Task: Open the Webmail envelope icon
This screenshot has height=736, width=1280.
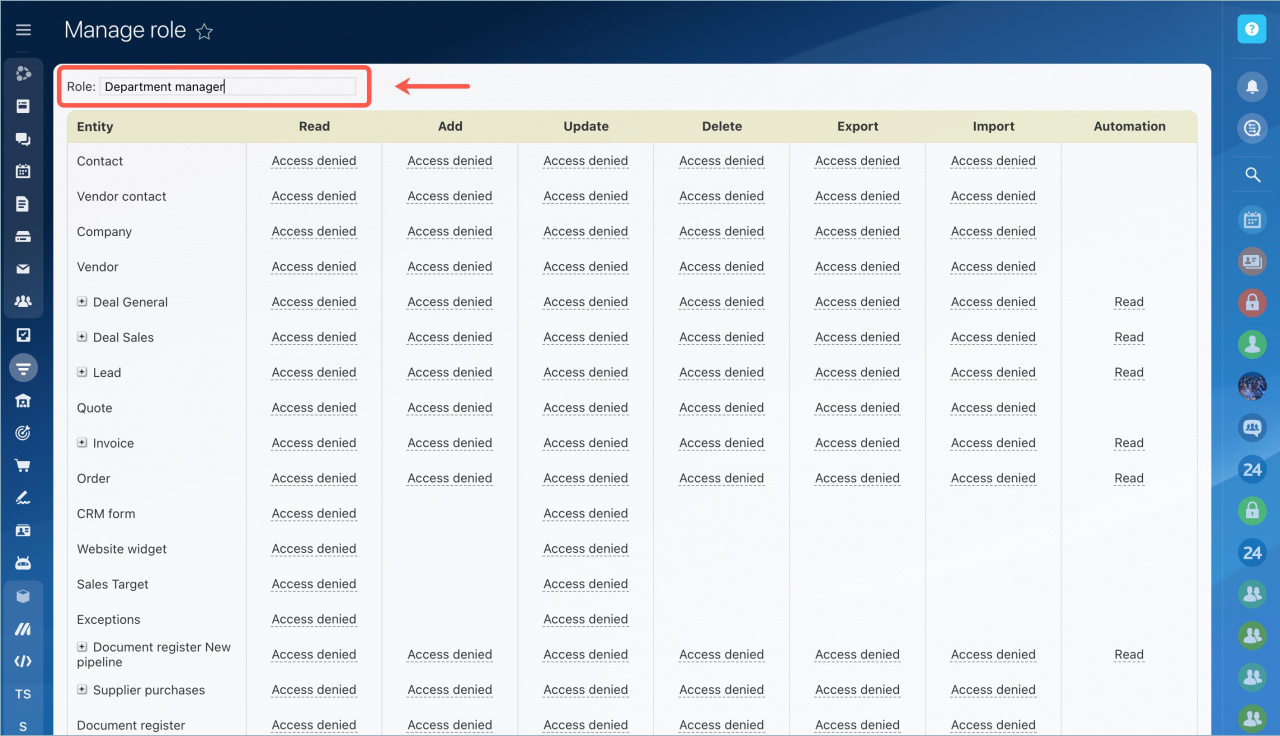Action: 23,269
